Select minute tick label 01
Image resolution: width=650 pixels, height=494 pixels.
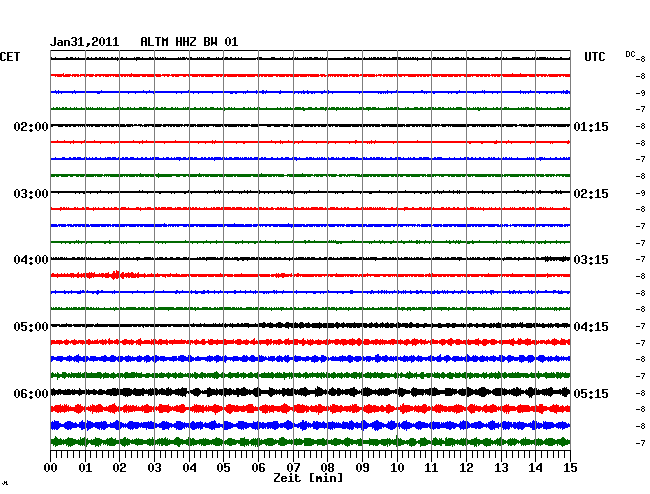point(85,467)
